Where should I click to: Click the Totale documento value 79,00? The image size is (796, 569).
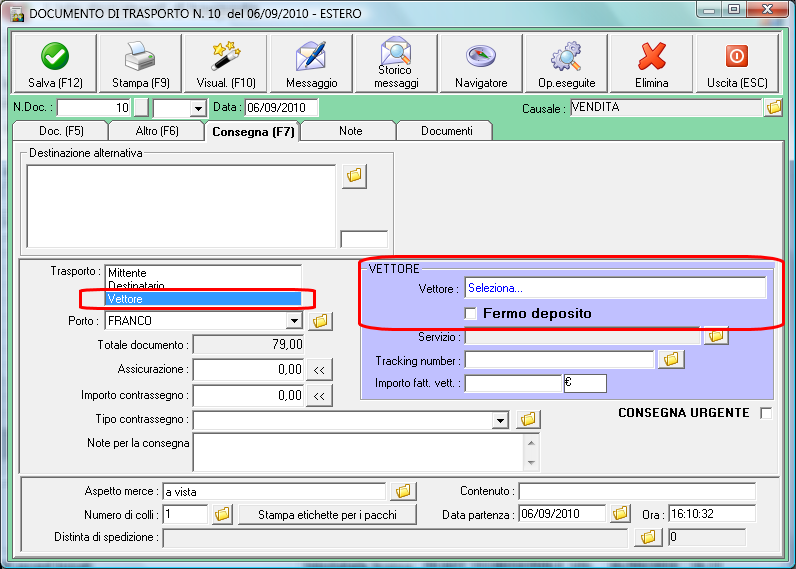click(249, 345)
